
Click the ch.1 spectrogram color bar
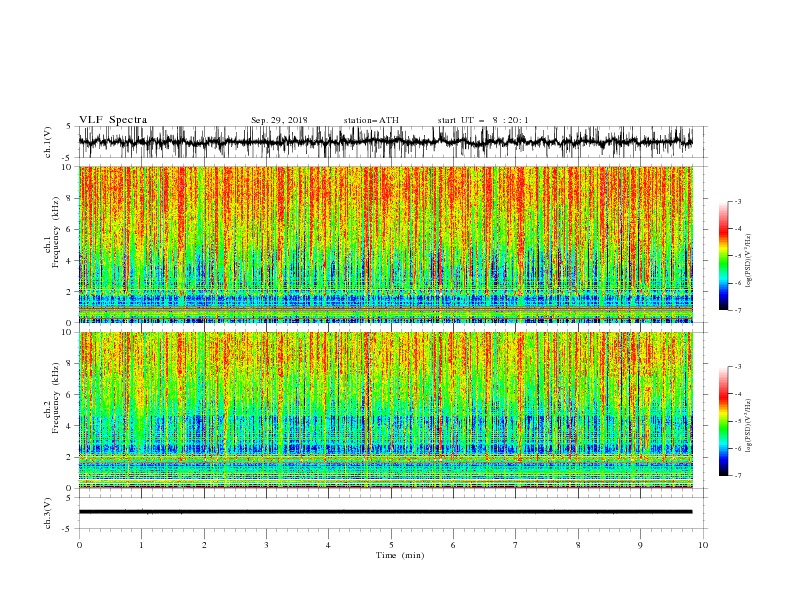(723, 255)
